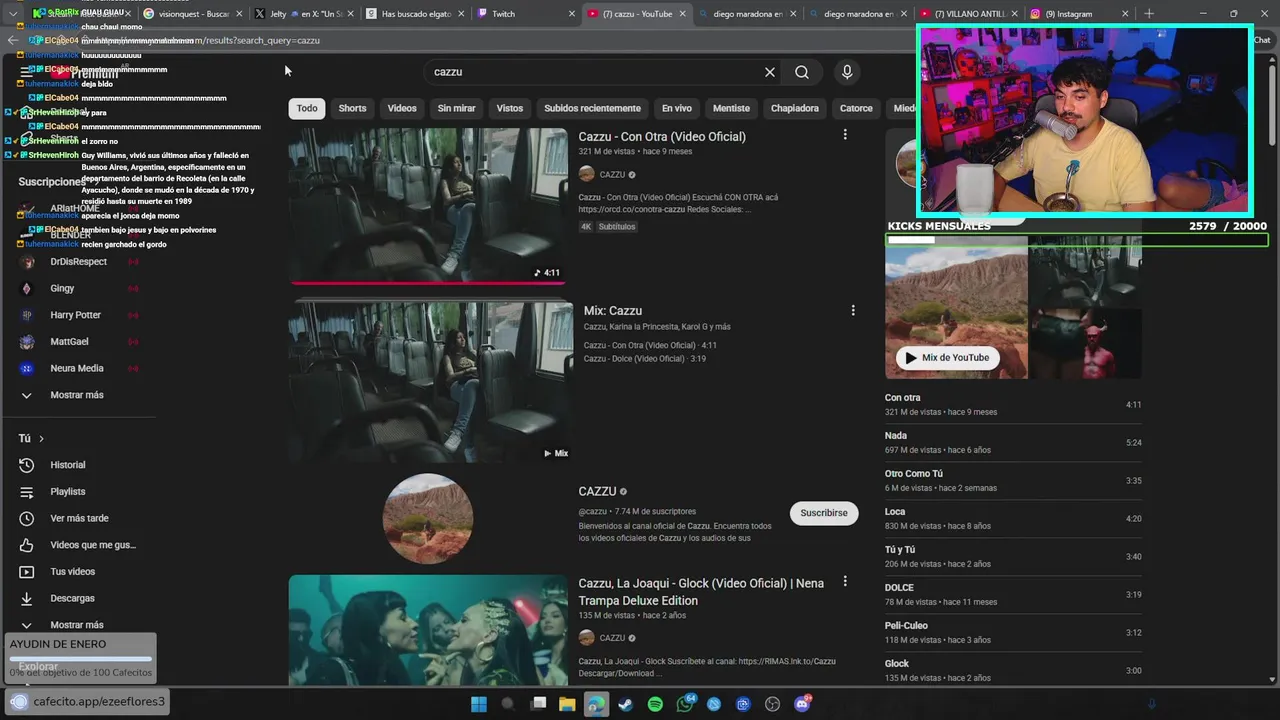
Task: Open the Mix: Cazzu title link
Action: point(613,311)
